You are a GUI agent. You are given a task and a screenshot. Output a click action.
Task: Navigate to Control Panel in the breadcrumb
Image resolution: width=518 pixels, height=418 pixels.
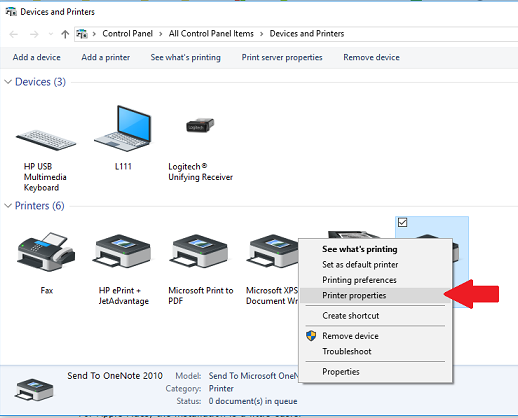click(127, 34)
